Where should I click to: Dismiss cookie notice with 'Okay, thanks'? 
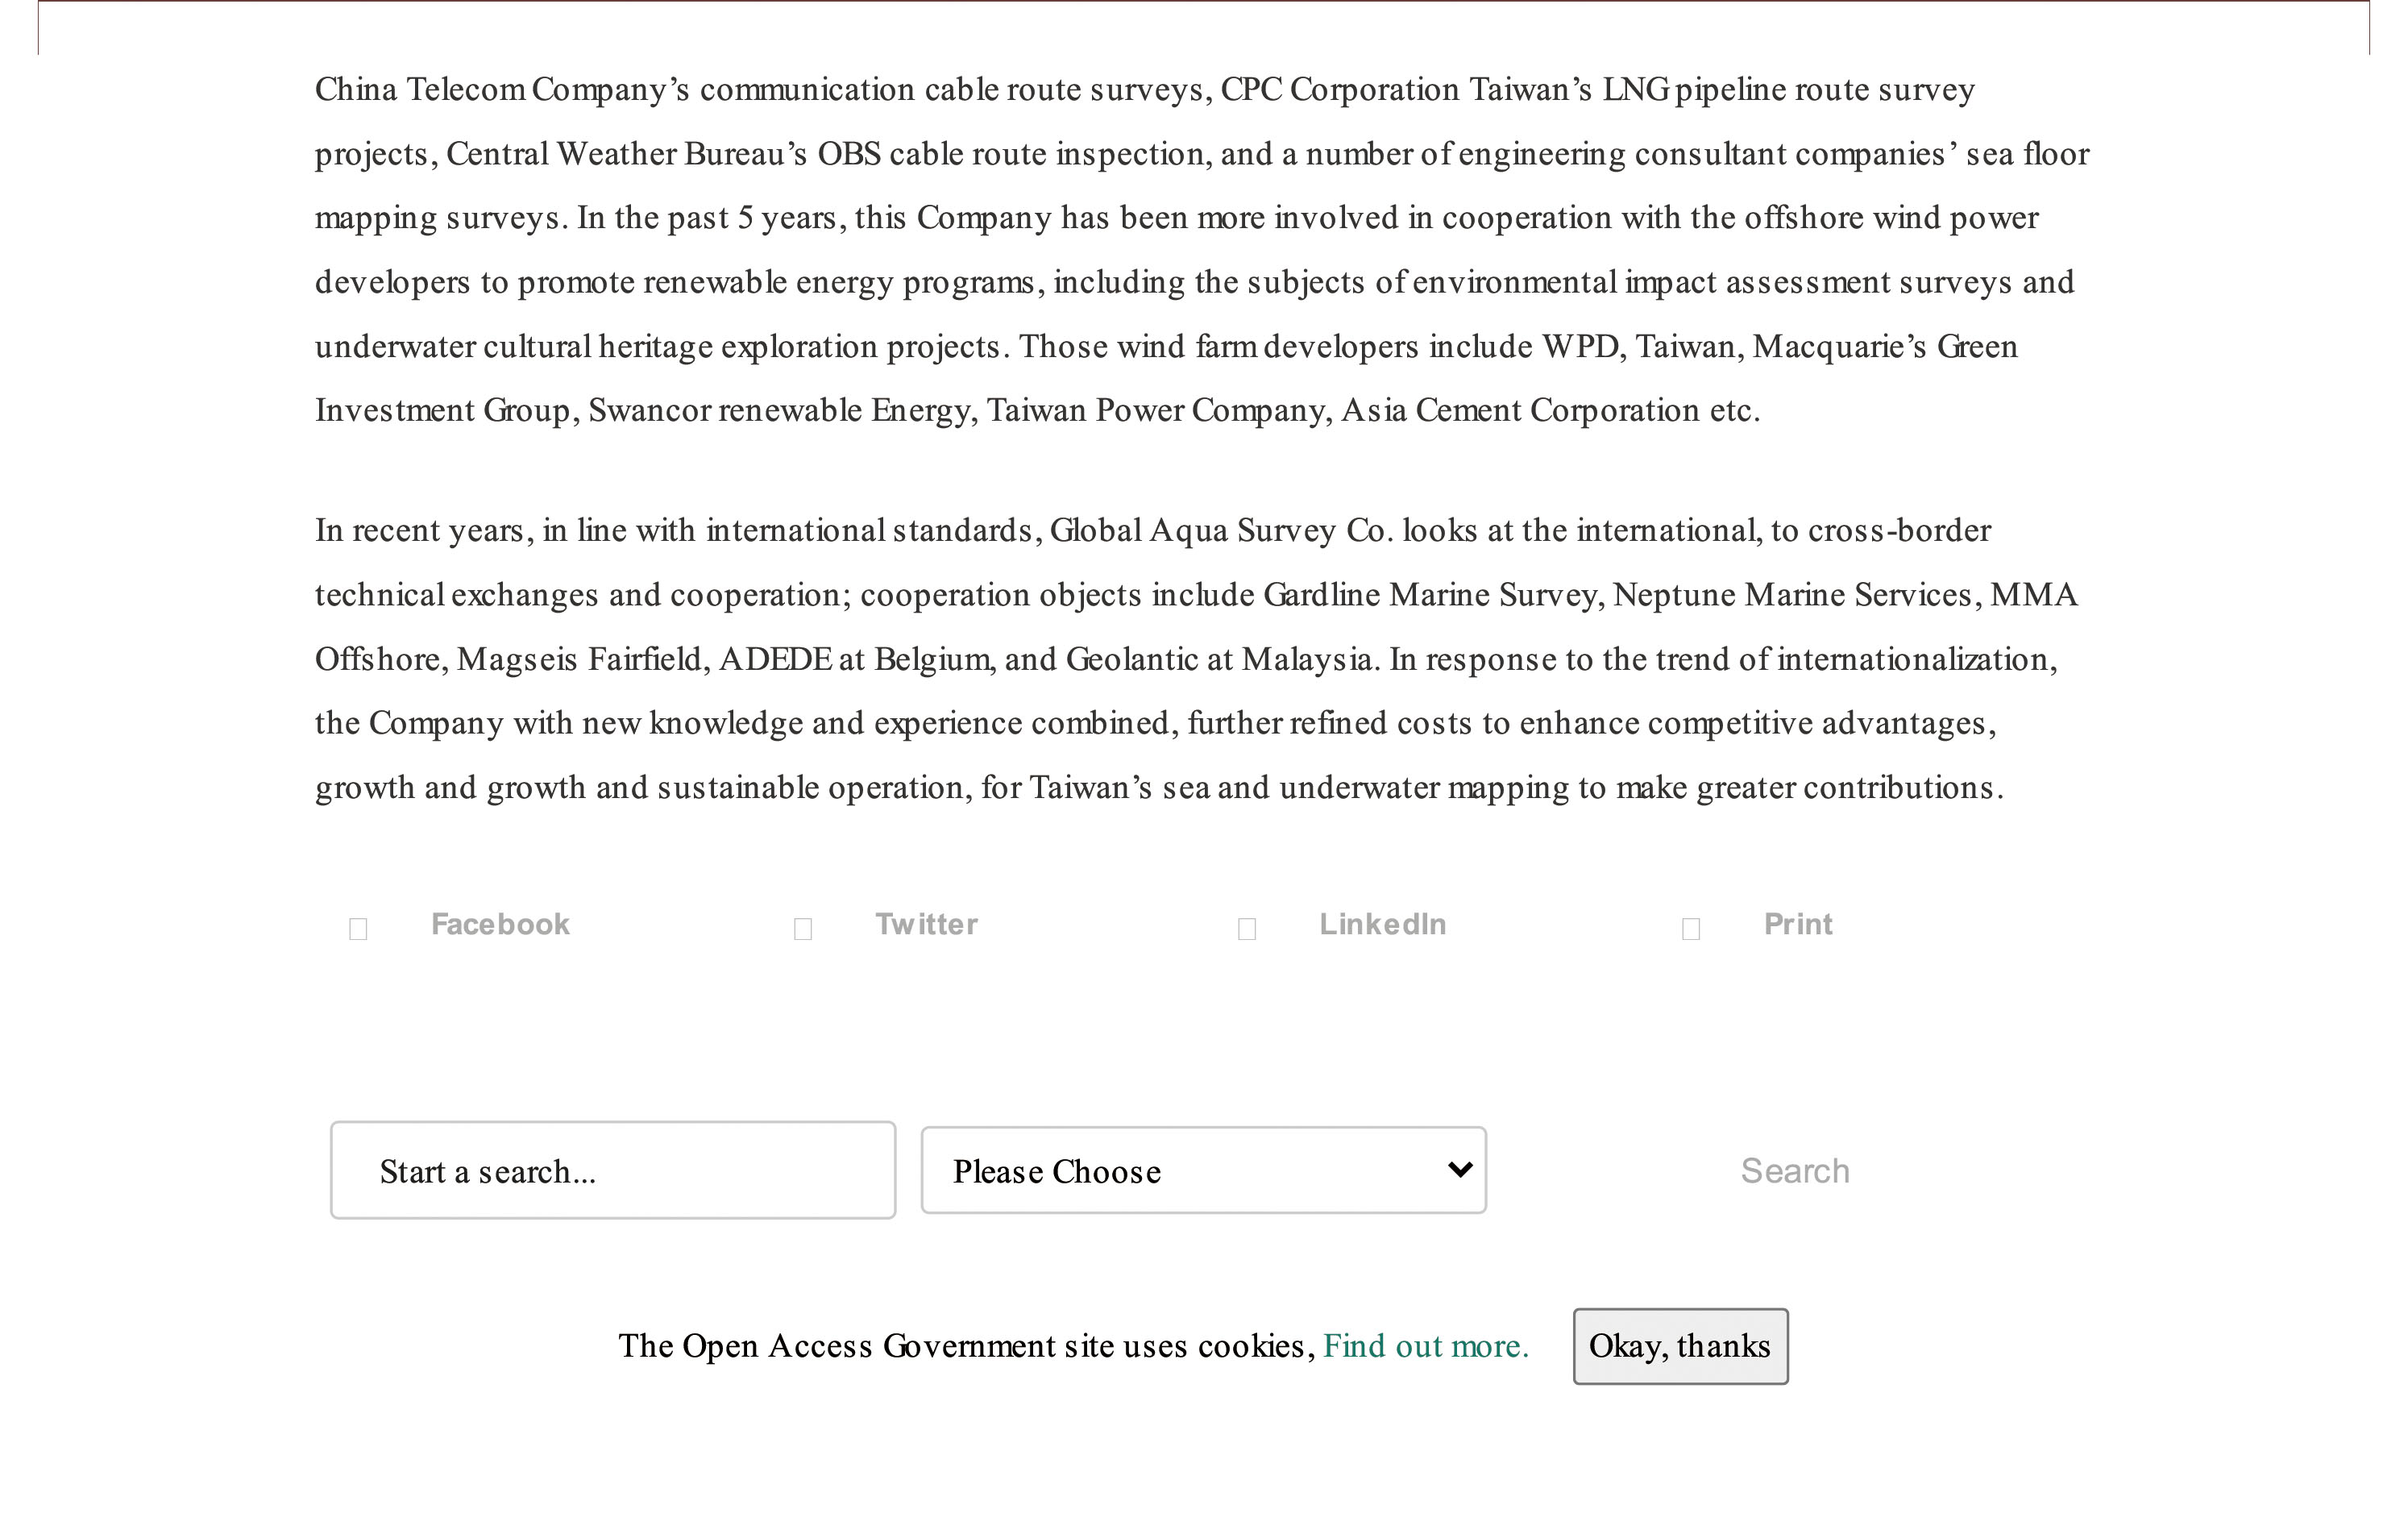pos(1680,1346)
